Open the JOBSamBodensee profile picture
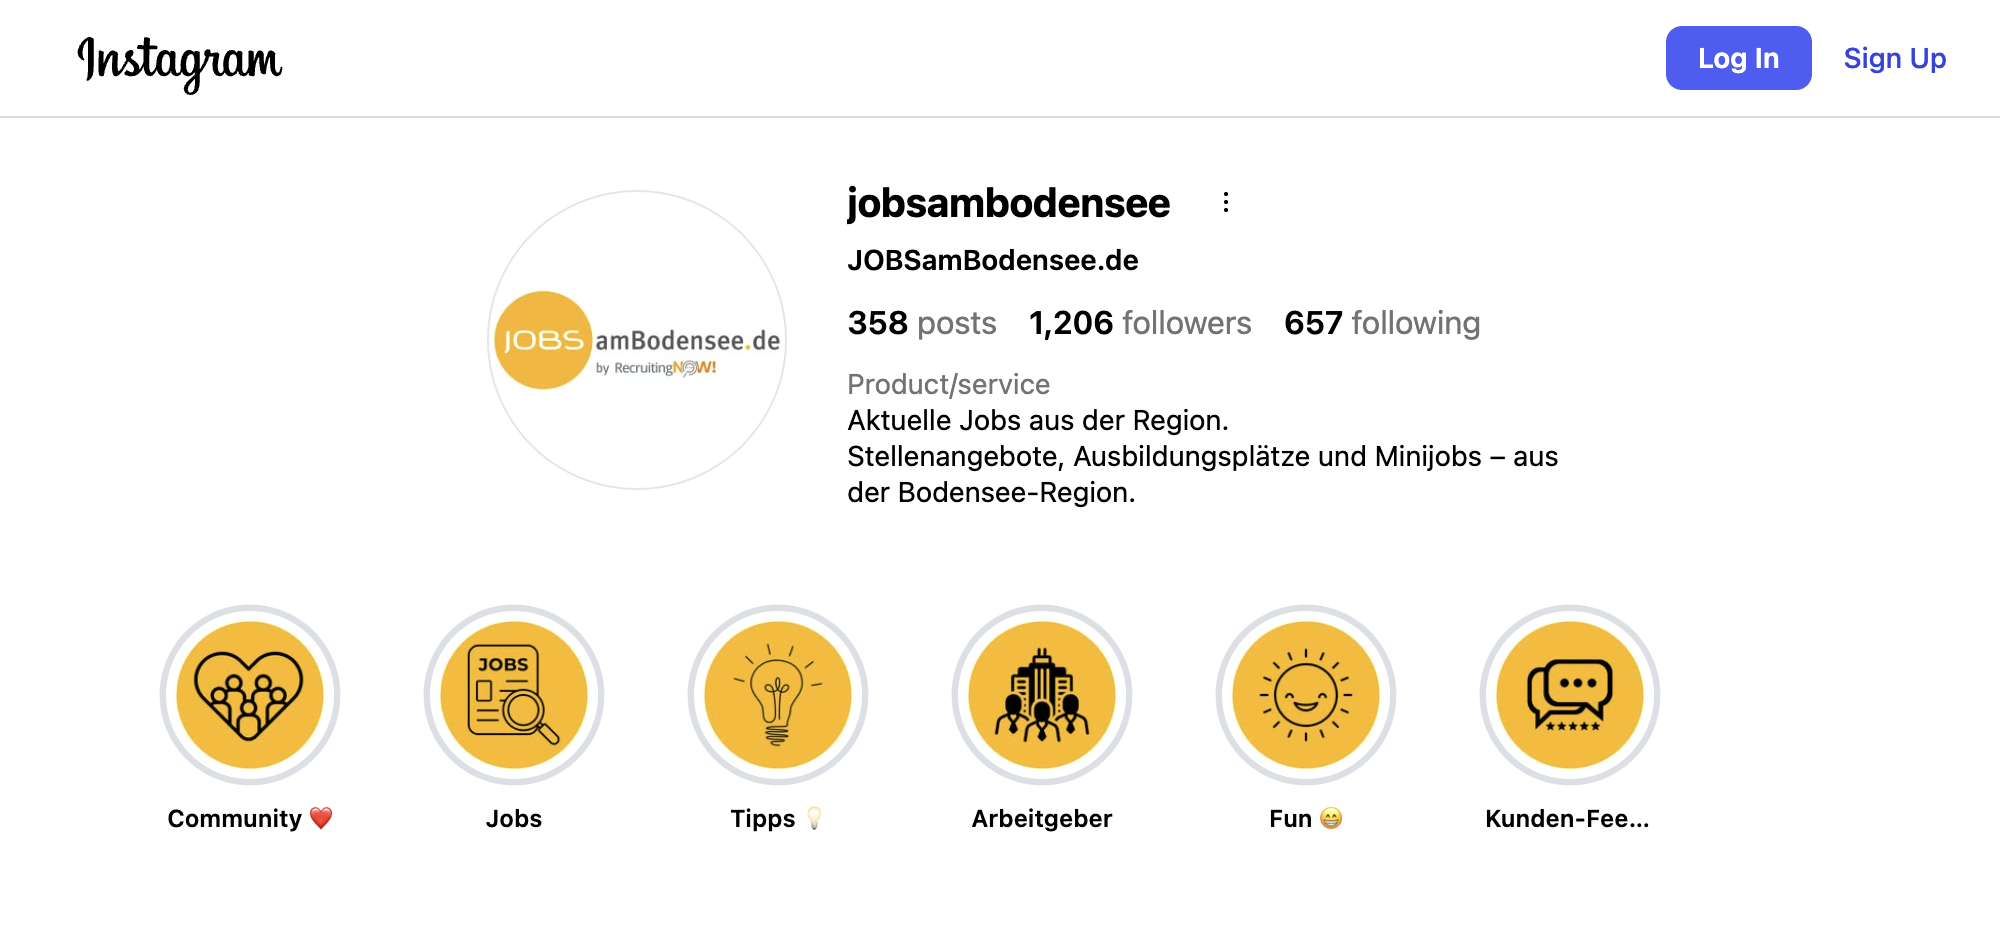Screen dimensions: 2000x950 click(x=637, y=340)
